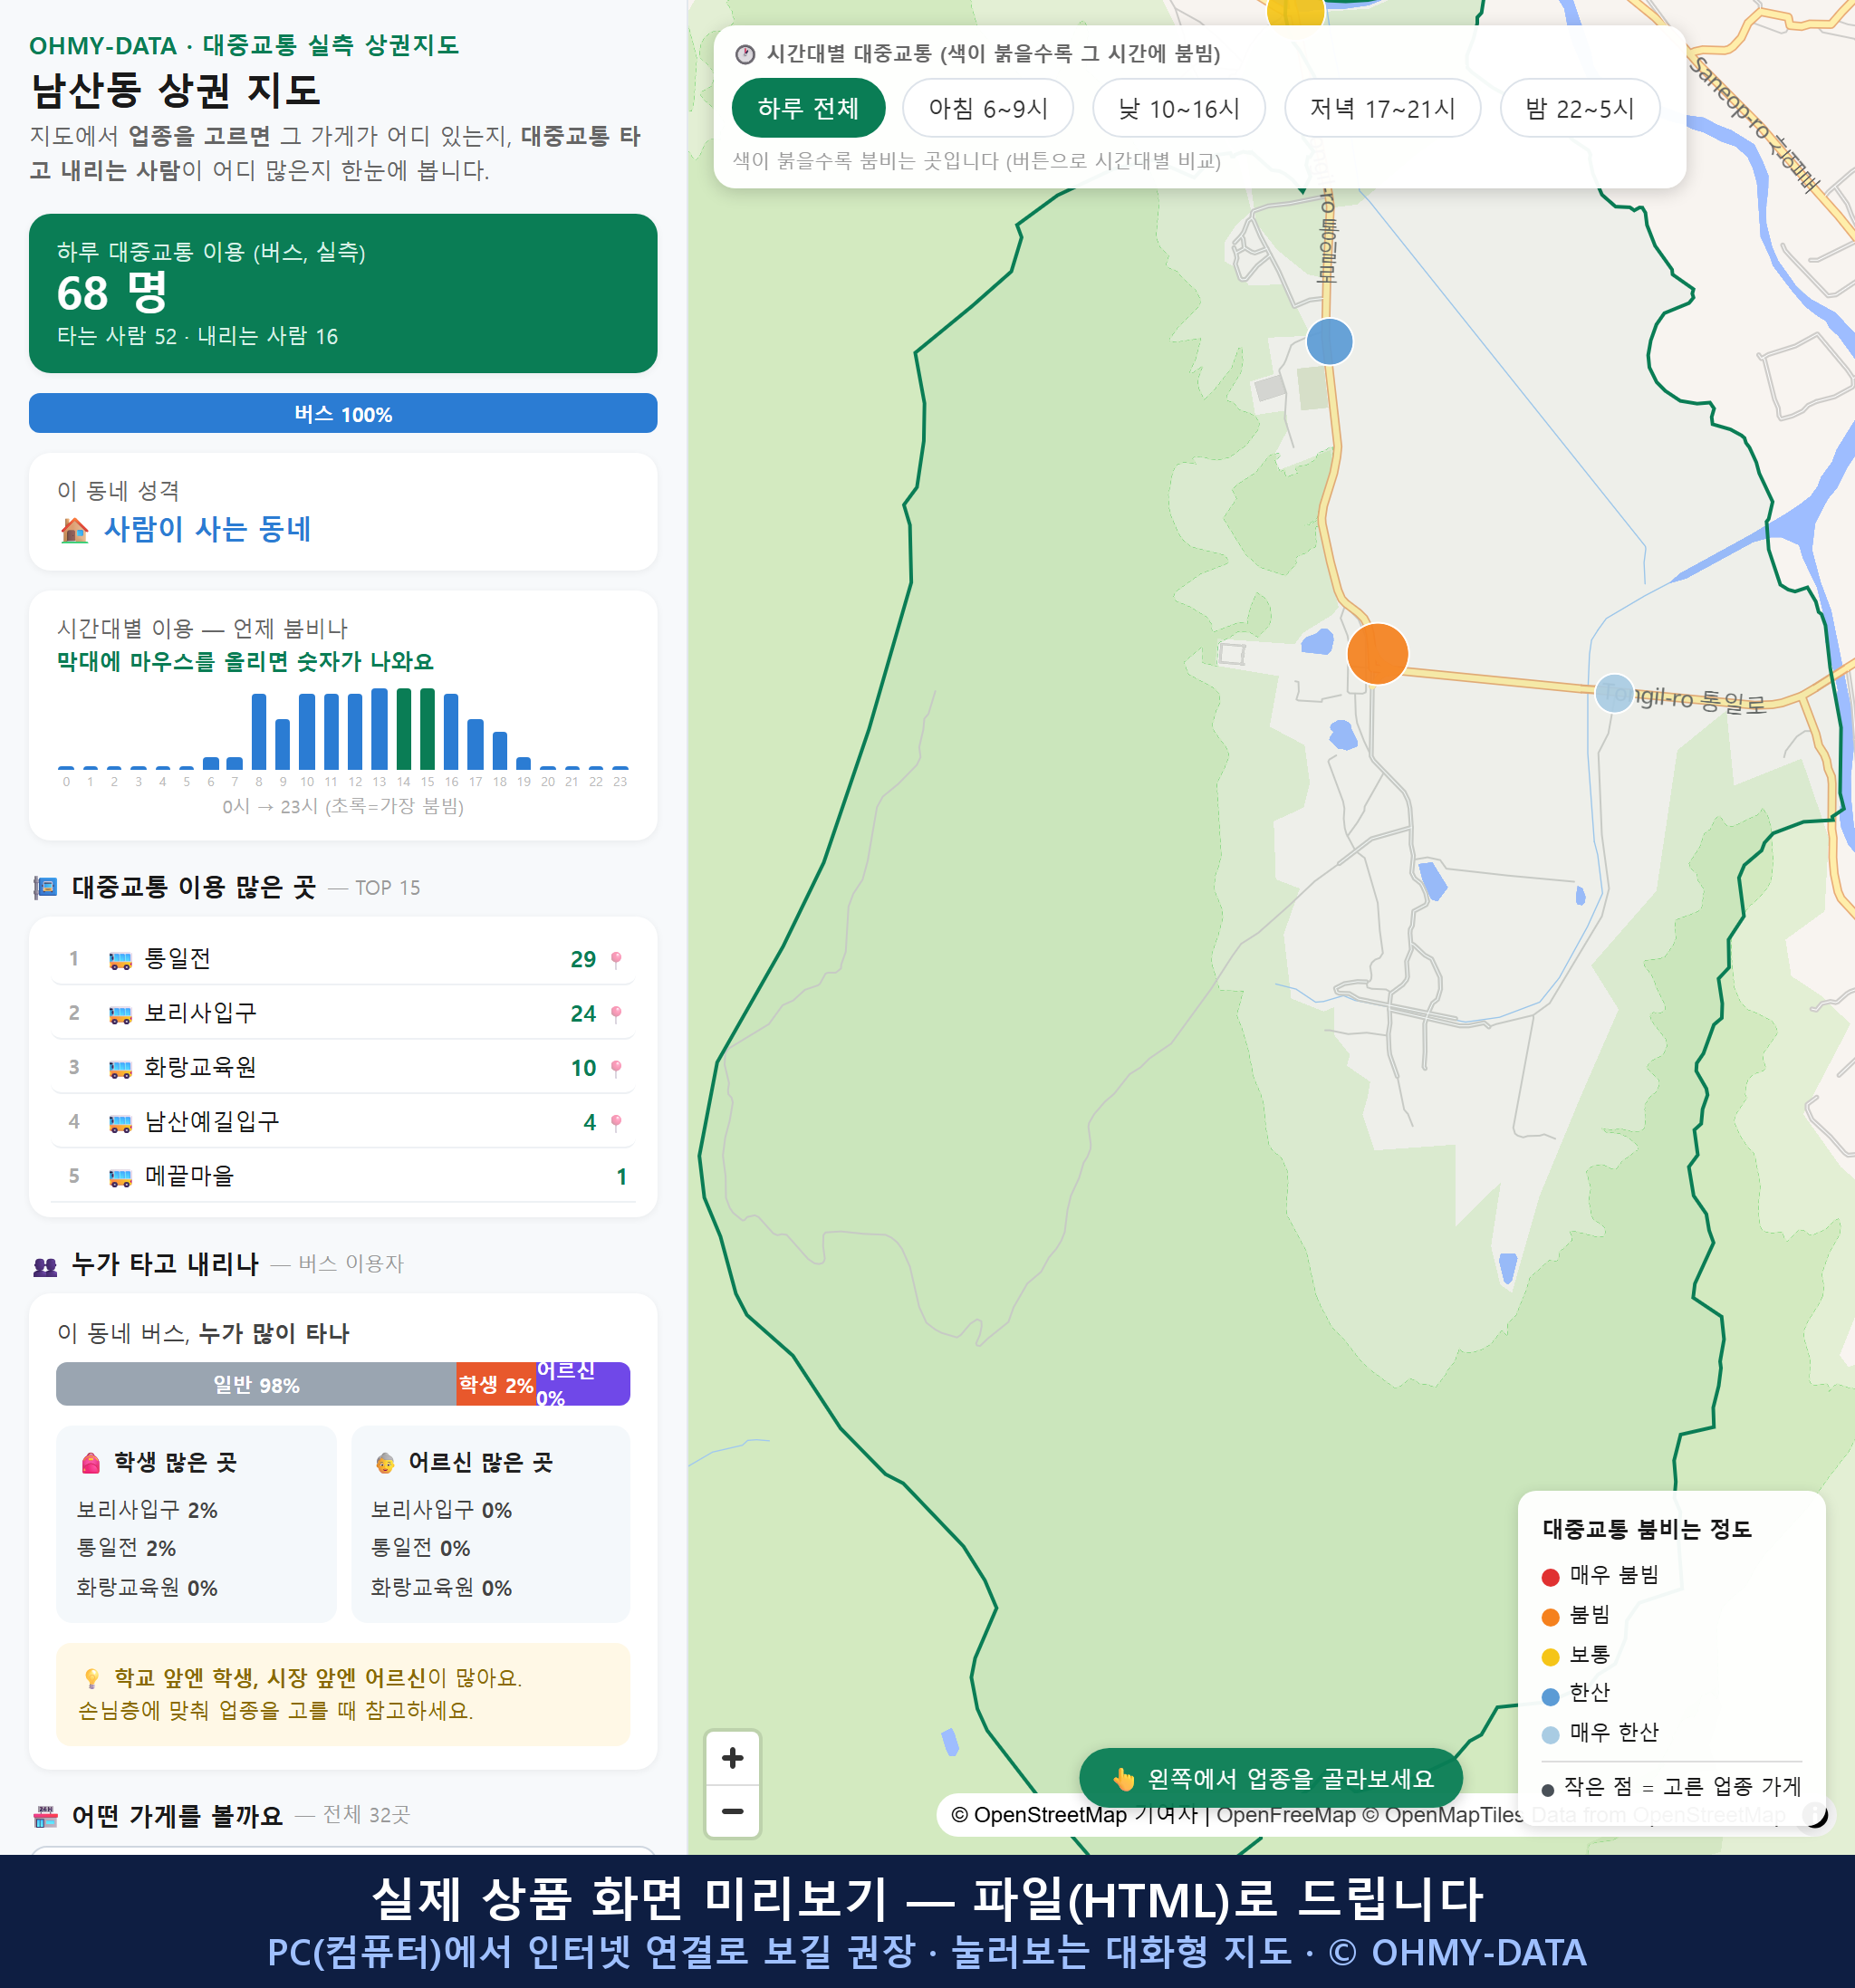This screenshot has width=1855, height=1988.
Task: Click the bus stop icon beside 대중교통 이용 많은 곳
Action: click(x=46, y=887)
